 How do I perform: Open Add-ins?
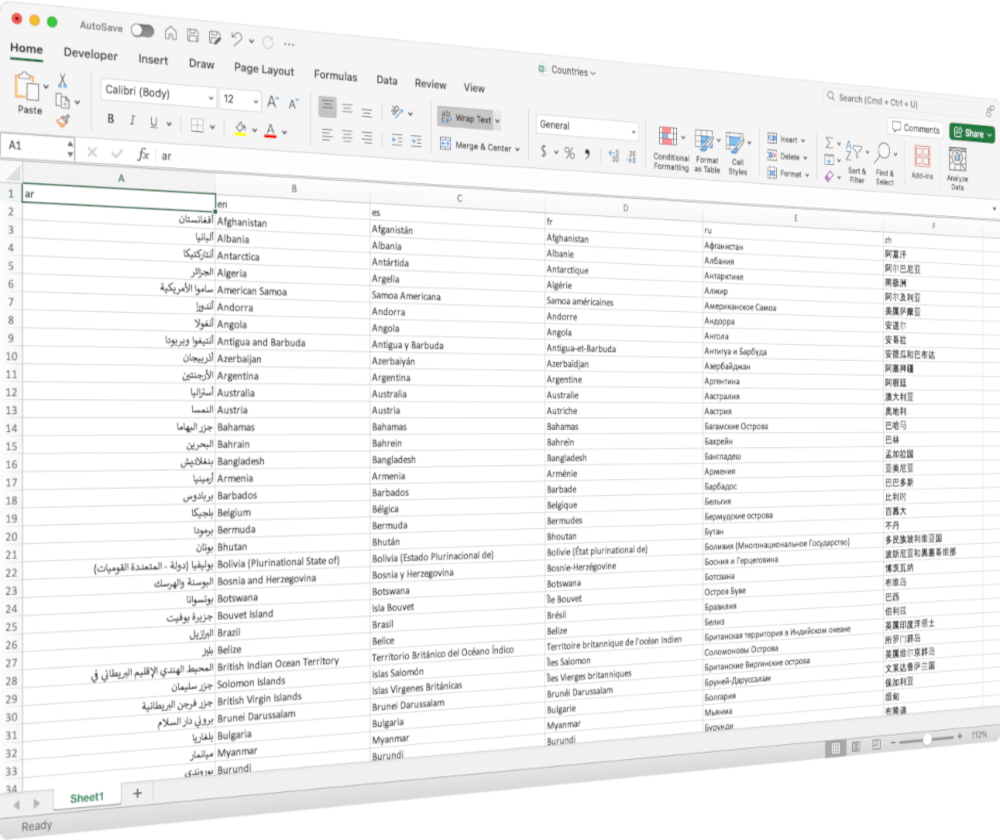[922, 162]
